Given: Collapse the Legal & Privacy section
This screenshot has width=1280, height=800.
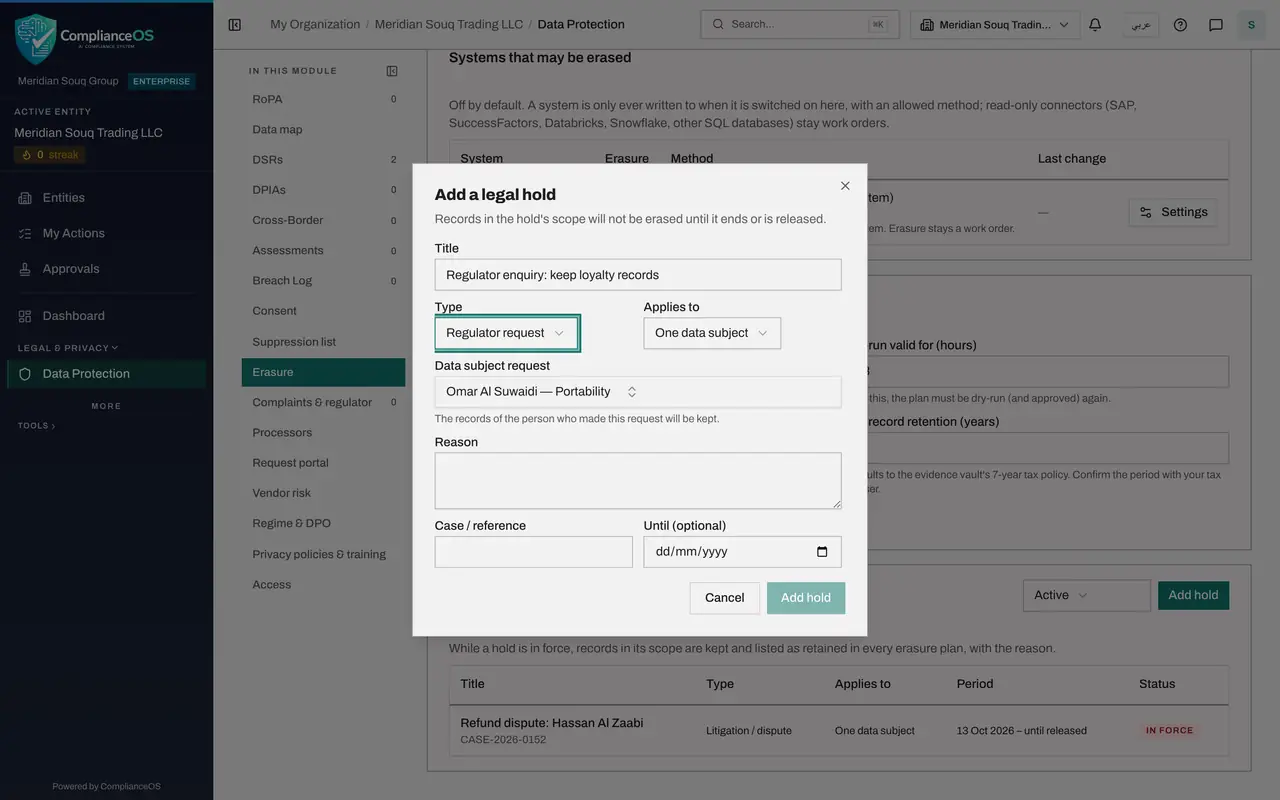Looking at the screenshot, I should click(x=68, y=348).
